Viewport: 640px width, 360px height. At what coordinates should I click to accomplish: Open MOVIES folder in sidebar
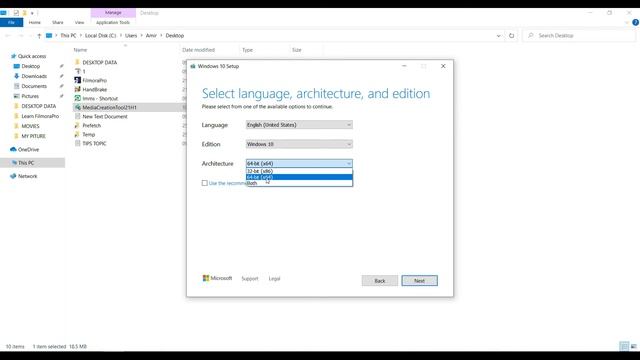pyautogui.click(x=30, y=126)
